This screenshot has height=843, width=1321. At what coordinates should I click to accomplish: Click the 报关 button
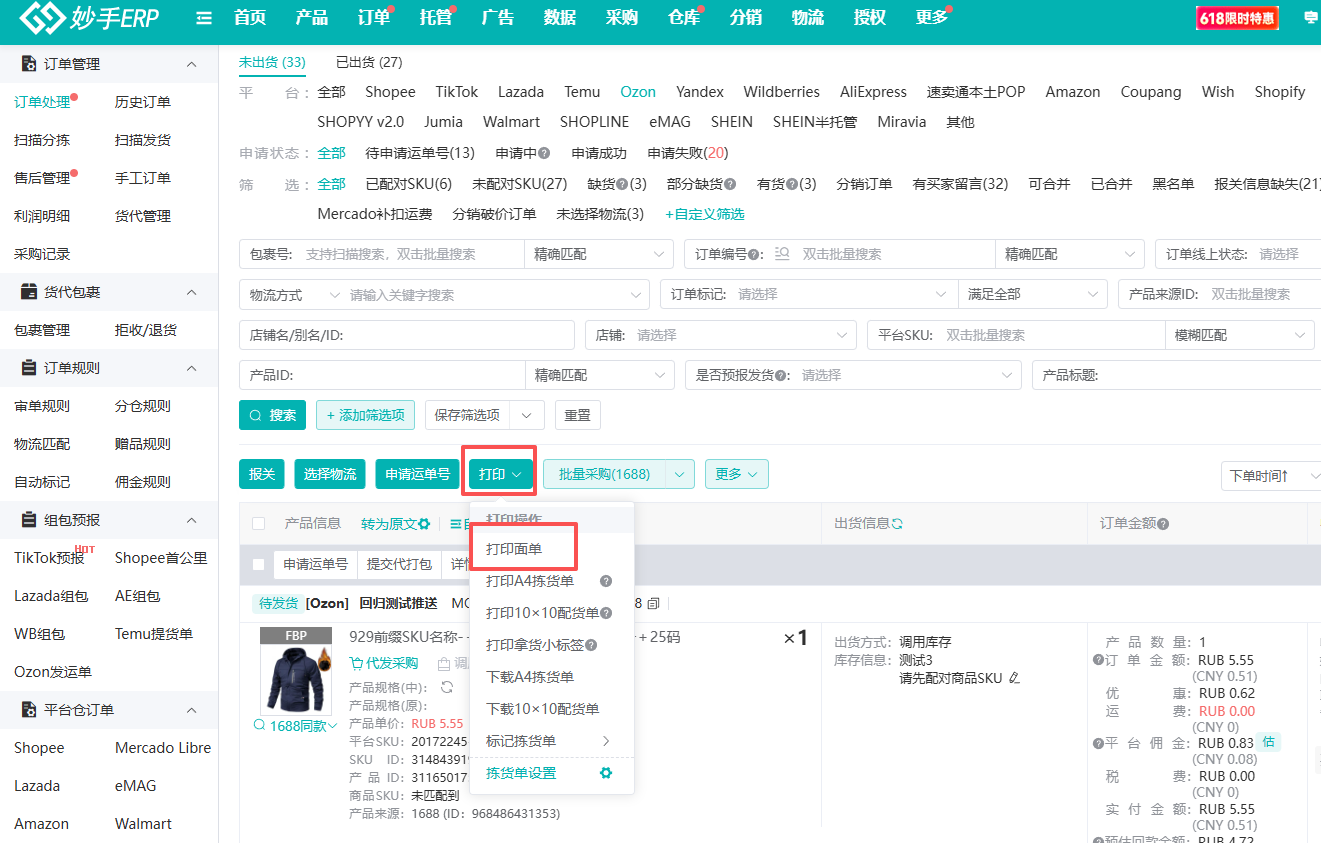click(x=262, y=475)
